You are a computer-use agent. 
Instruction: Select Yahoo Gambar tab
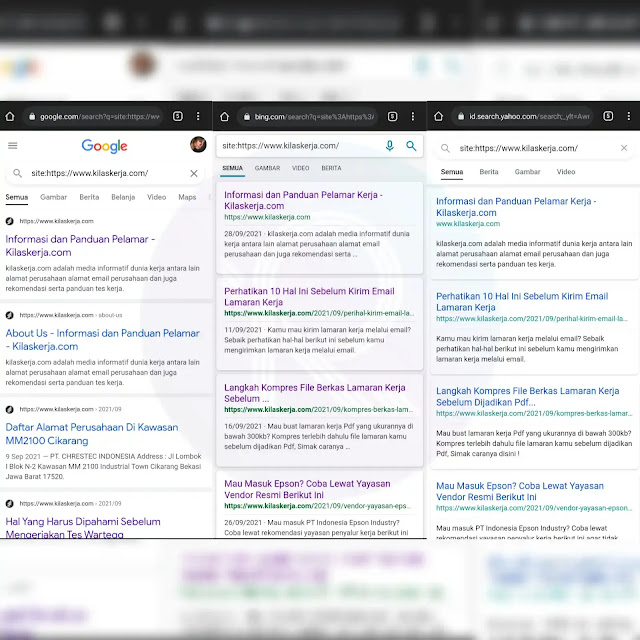527,172
